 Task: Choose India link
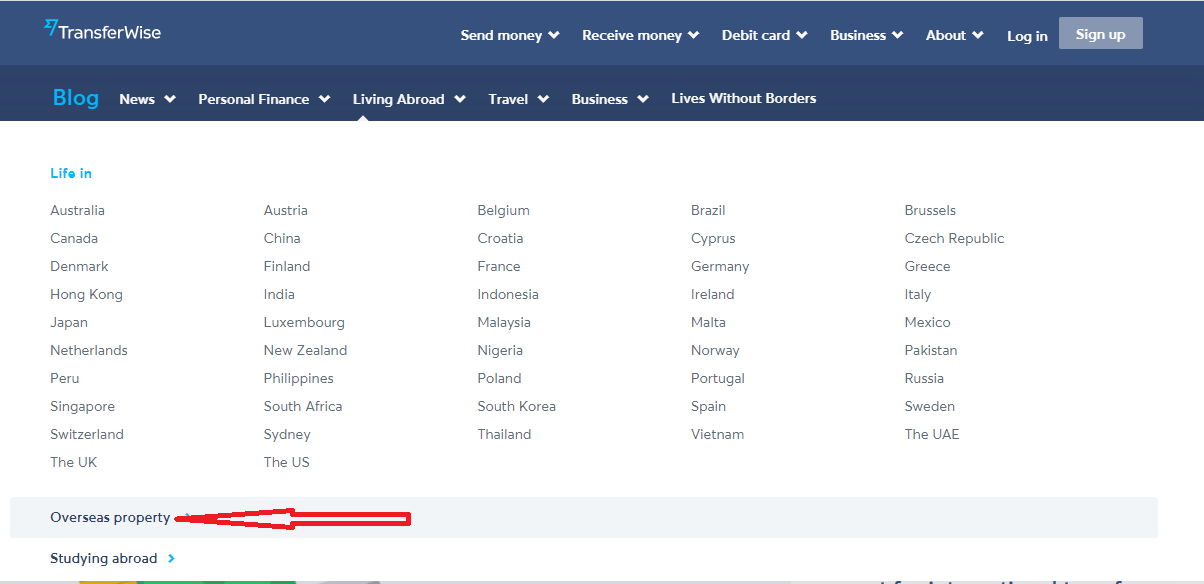(x=279, y=294)
